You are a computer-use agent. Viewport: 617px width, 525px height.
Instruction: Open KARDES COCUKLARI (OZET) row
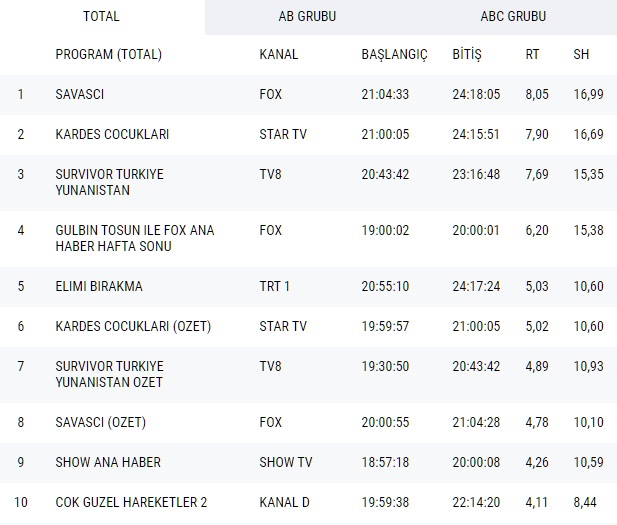[133, 326]
